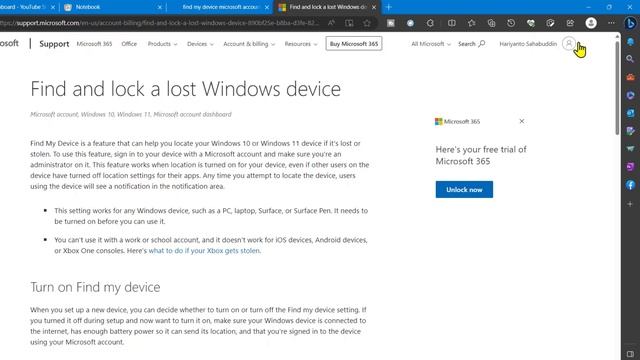Close find my device microsoft account tab
640x360 pixels.
267,7
